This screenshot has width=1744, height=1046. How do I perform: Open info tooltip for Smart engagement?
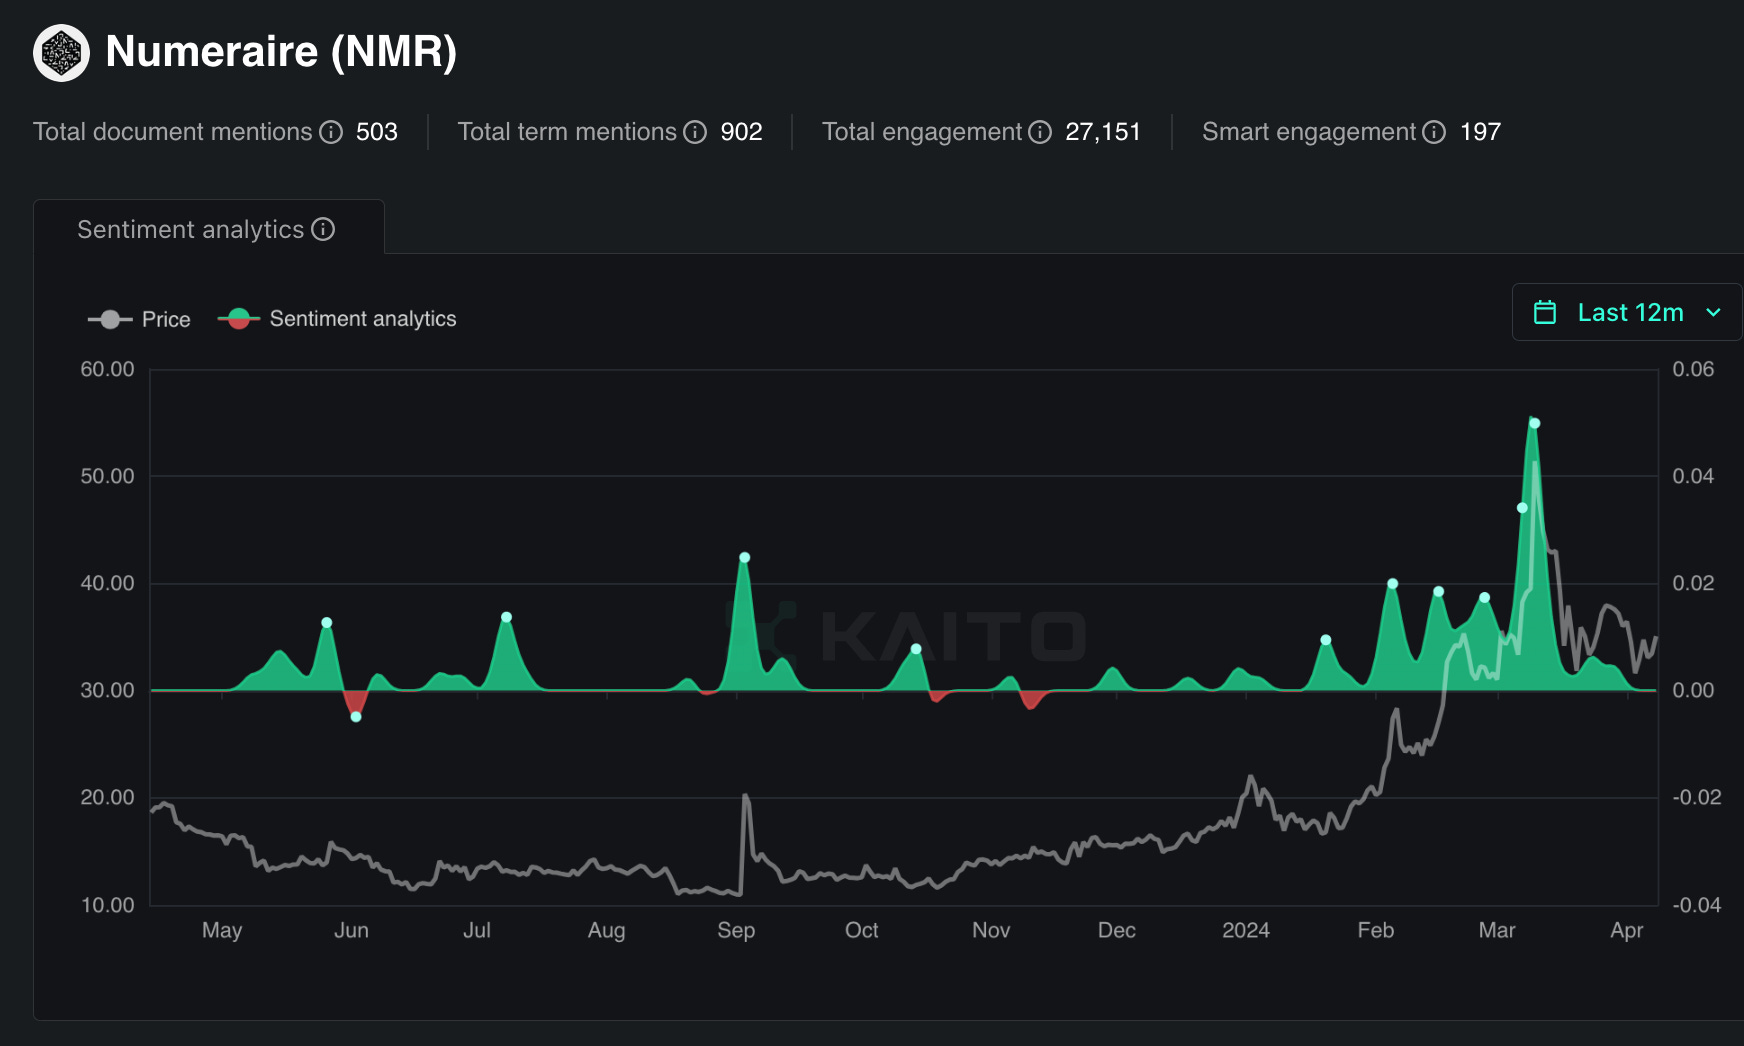click(1434, 132)
